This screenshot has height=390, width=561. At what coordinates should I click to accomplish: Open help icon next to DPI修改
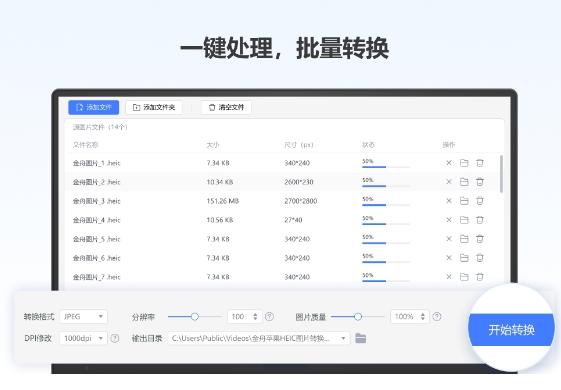(x=115, y=338)
